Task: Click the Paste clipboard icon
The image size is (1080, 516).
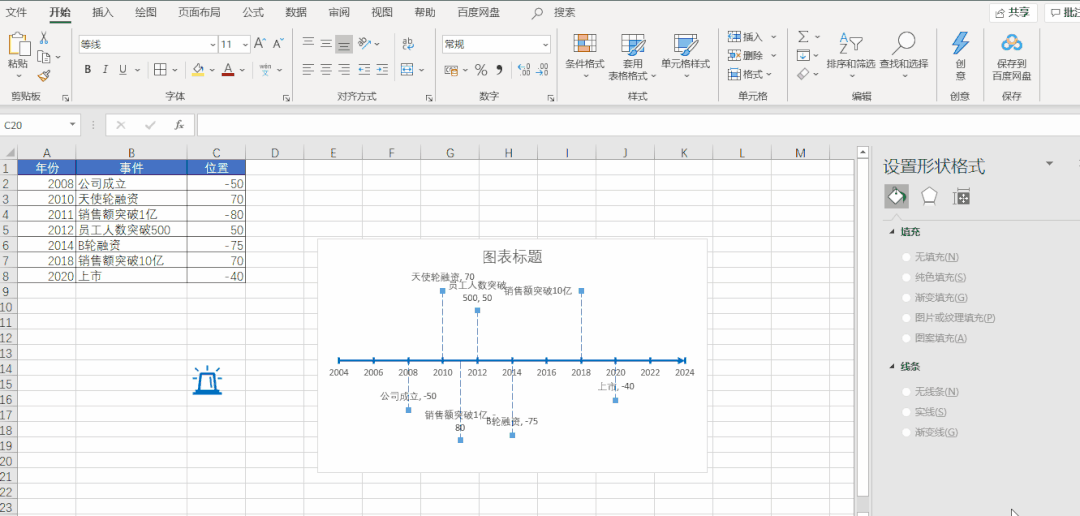Action: [x=19, y=45]
